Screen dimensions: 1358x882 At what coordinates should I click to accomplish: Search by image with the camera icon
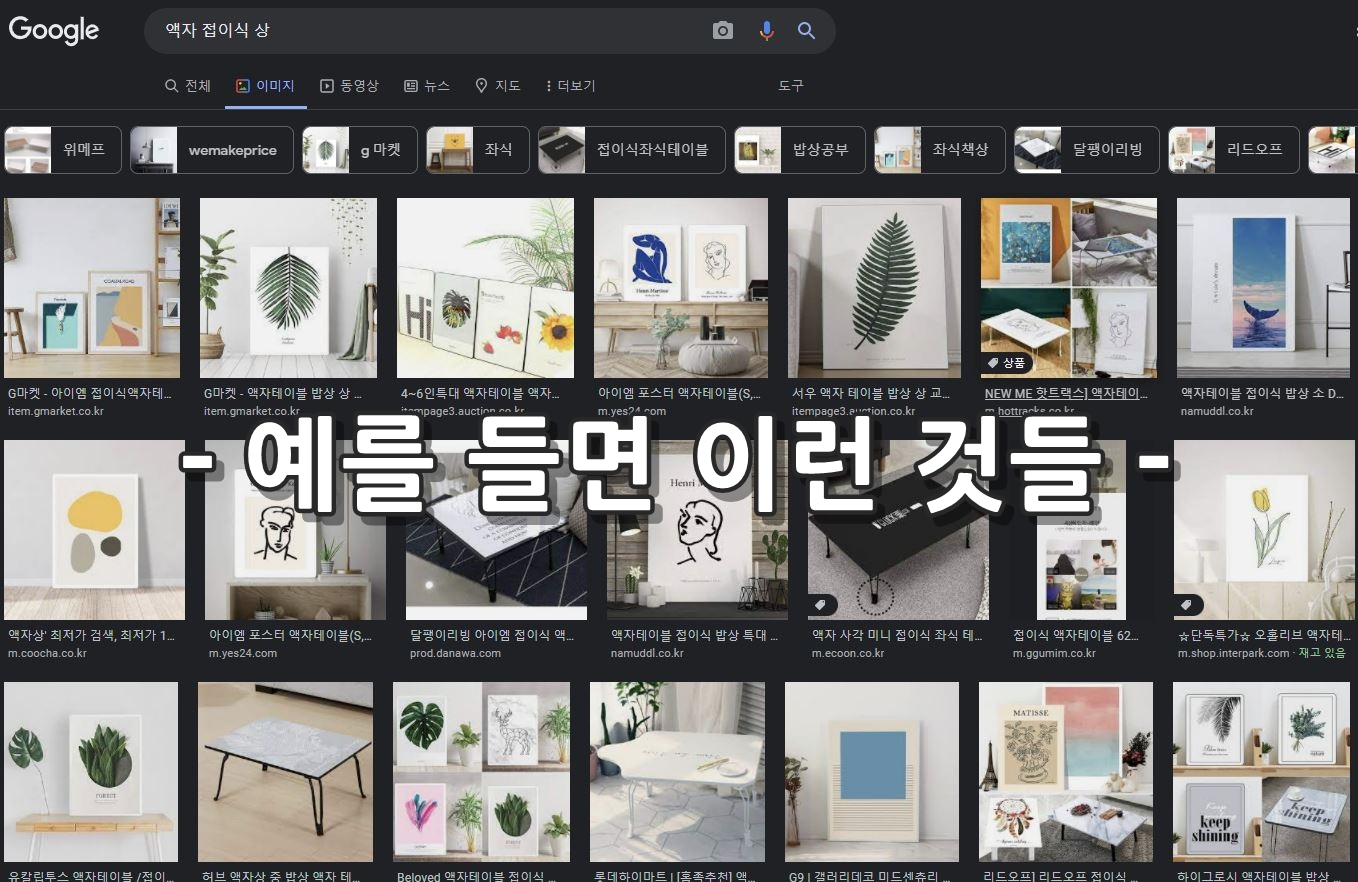pyautogui.click(x=723, y=31)
